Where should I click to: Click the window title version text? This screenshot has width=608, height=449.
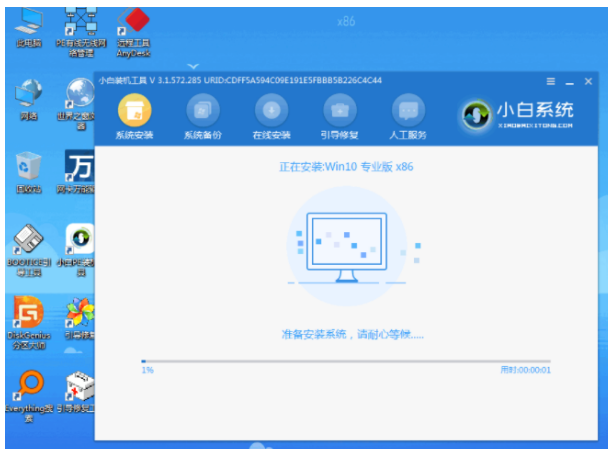pos(240,81)
